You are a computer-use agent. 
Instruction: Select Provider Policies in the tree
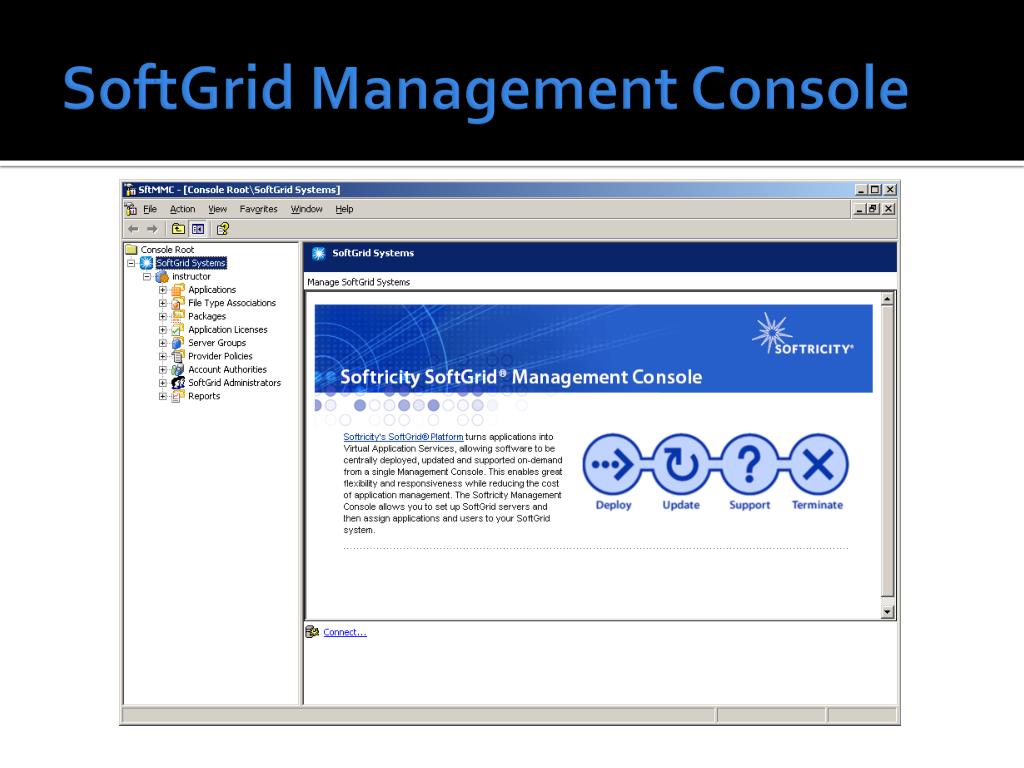coord(220,356)
